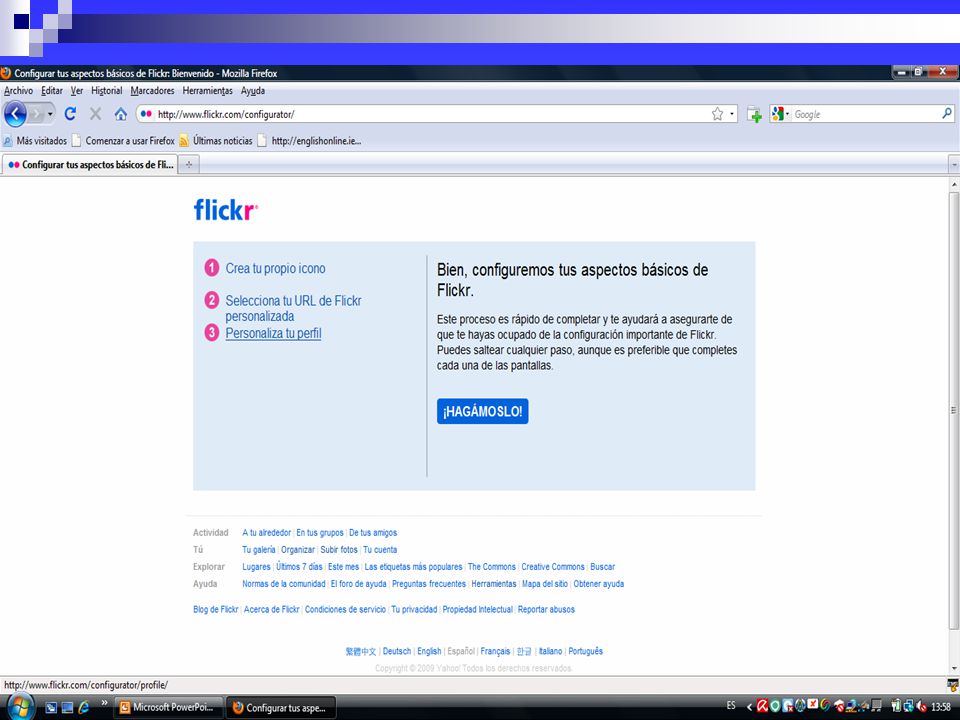Viewport: 960px width, 720px height.
Task: Click the Firefox Configurar tus aspe taskbar button
Action: pos(281,708)
